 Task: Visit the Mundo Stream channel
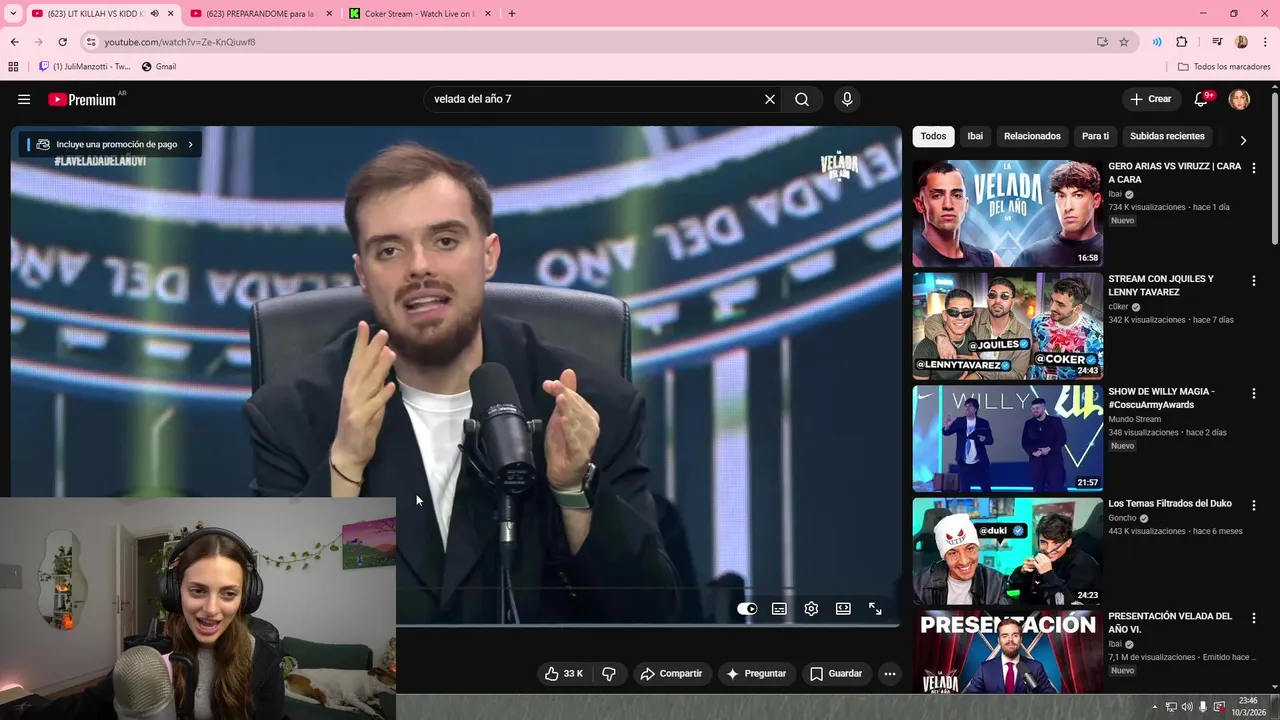click(x=1134, y=419)
